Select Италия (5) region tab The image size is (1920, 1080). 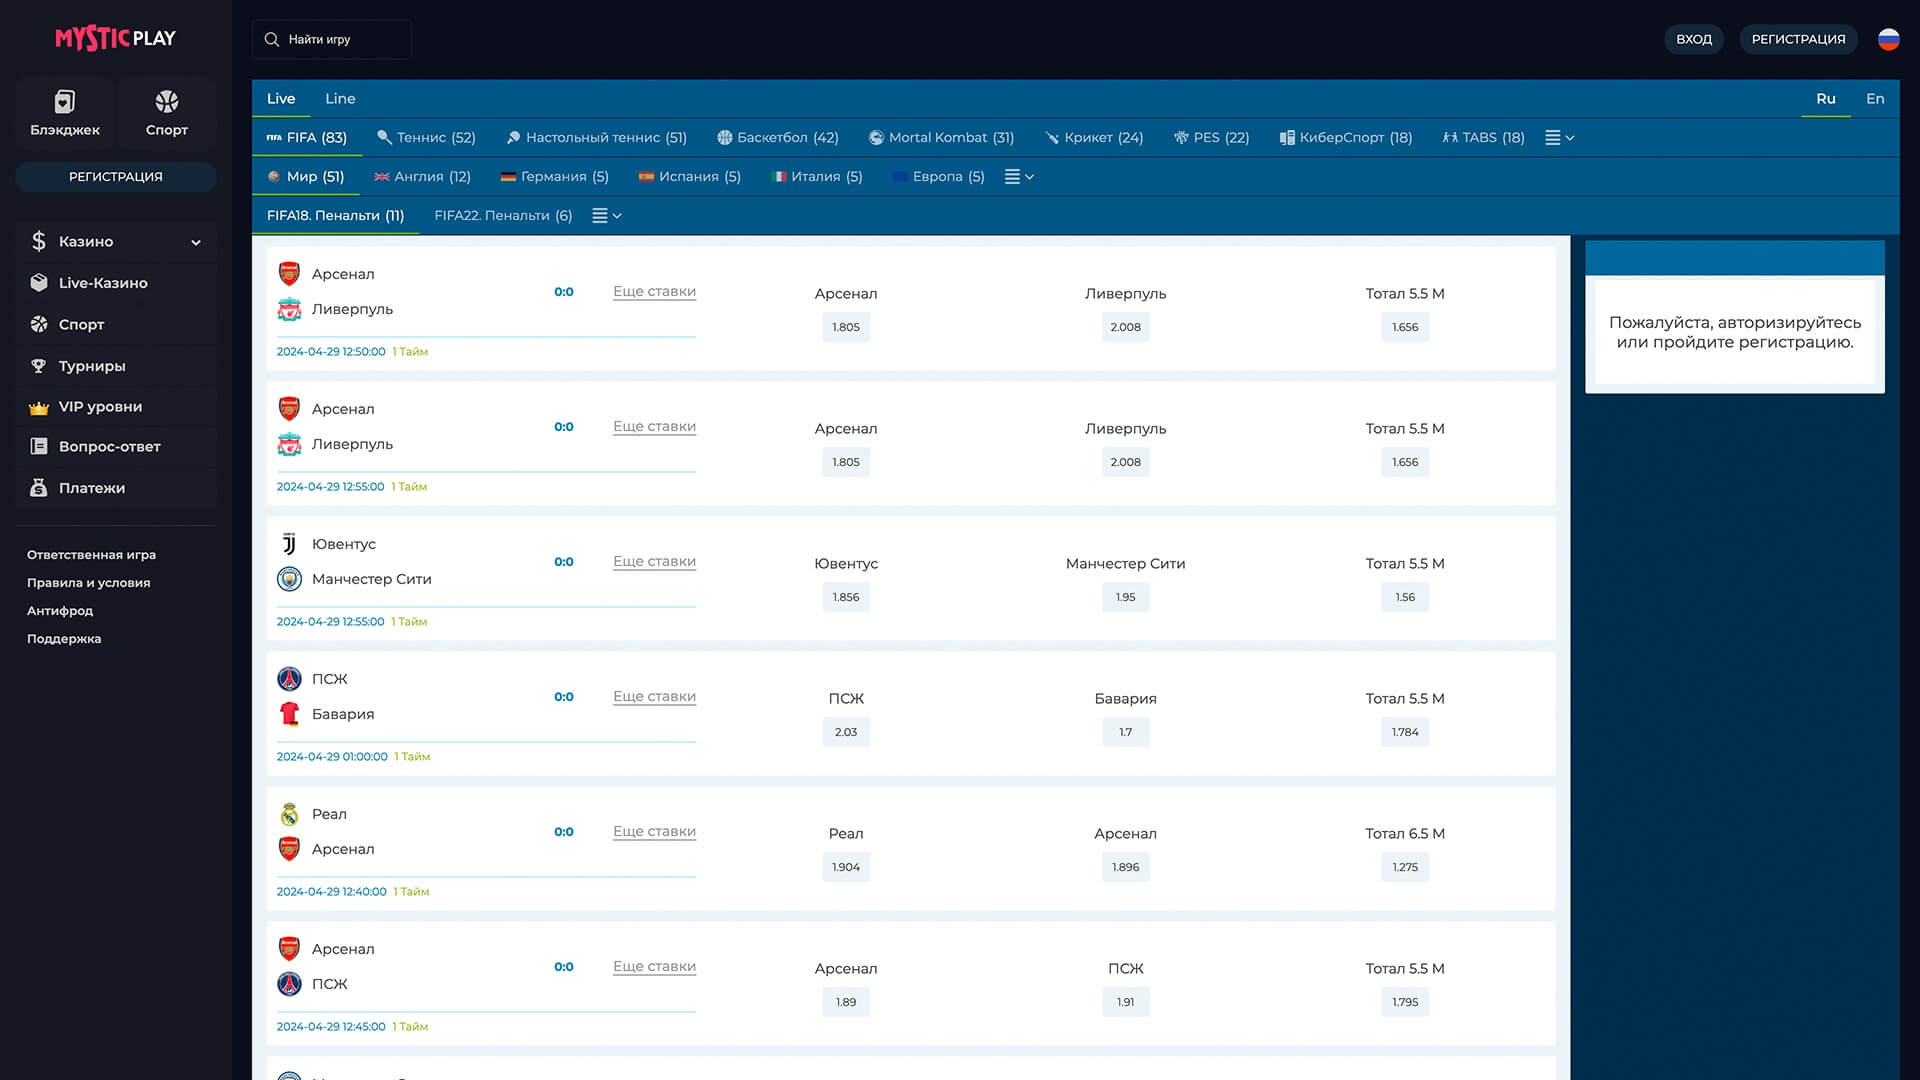coord(817,177)
